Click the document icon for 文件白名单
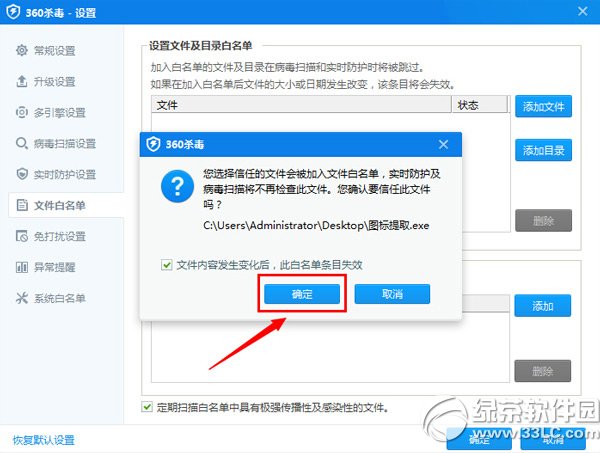This screenshot has height=453, width=600. coord(22,205)
